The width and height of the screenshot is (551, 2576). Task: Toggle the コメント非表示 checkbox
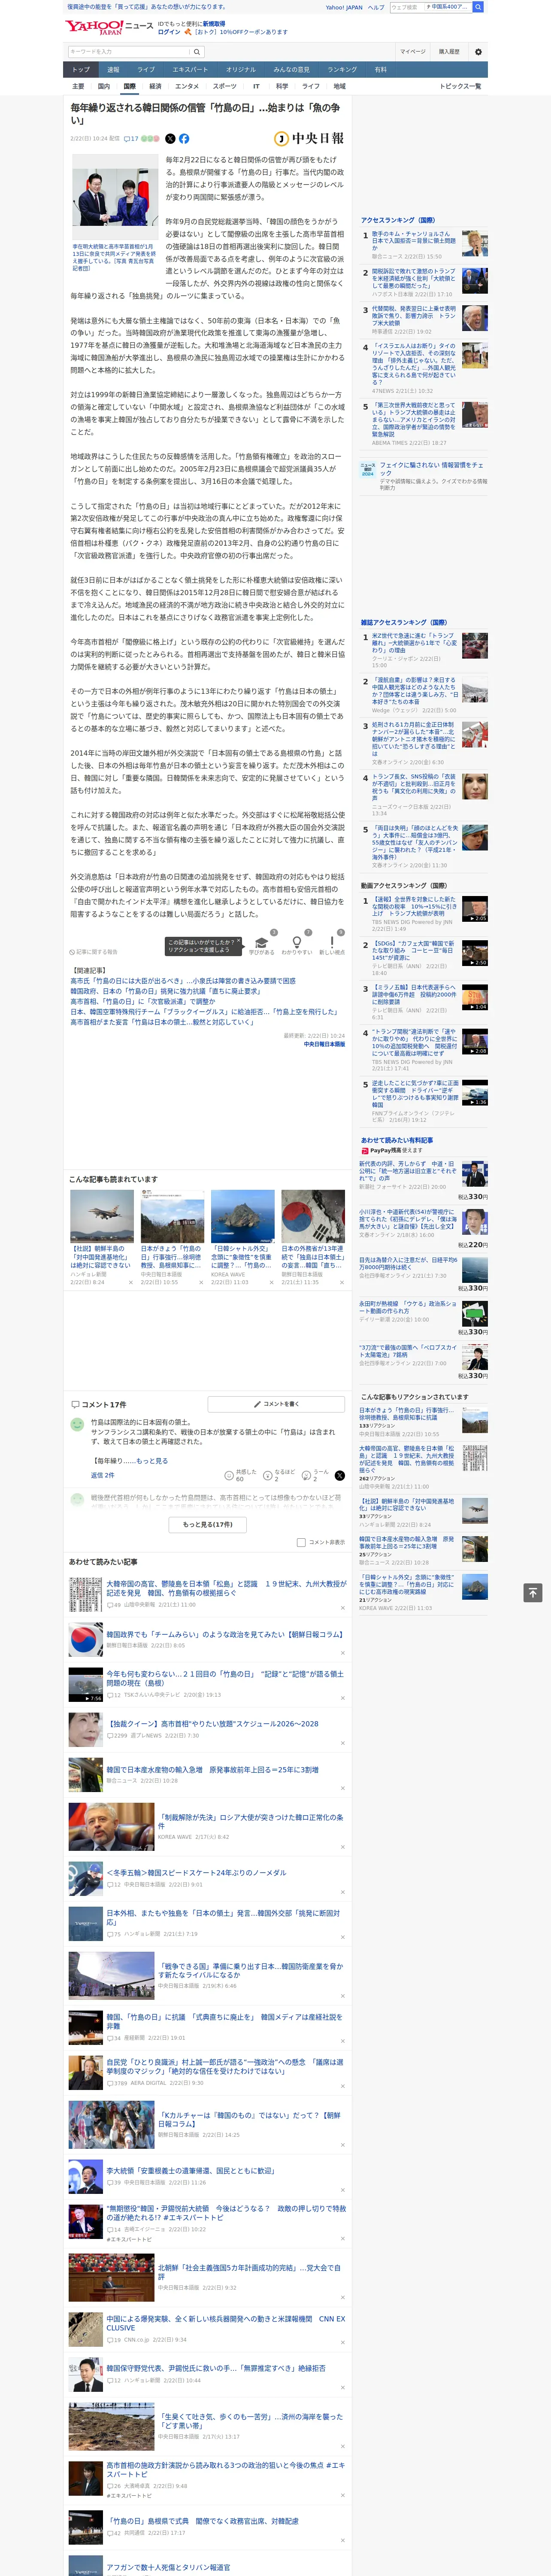[x=301, y=1542]
